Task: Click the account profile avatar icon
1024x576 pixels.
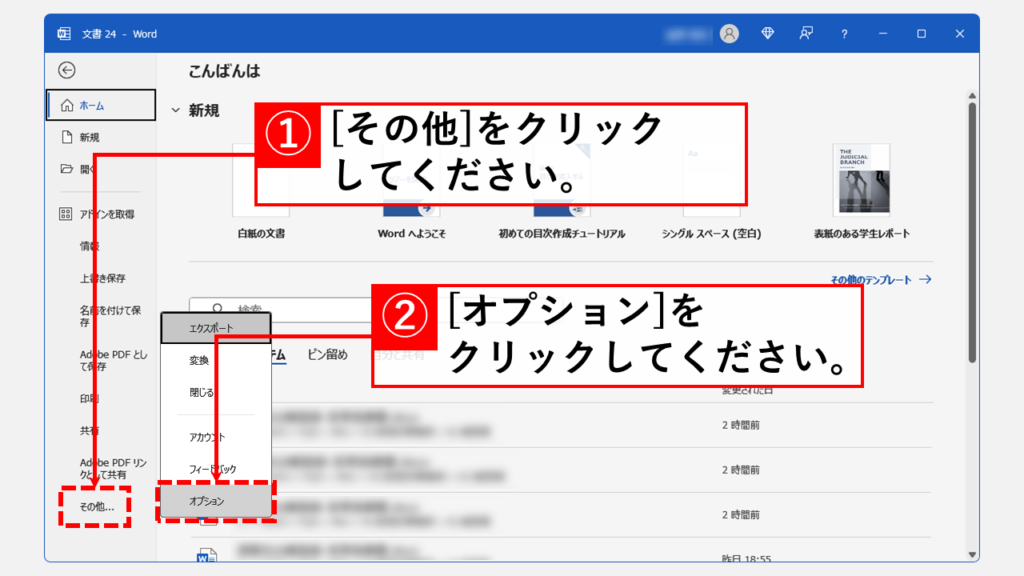Action: pos(729,33)
